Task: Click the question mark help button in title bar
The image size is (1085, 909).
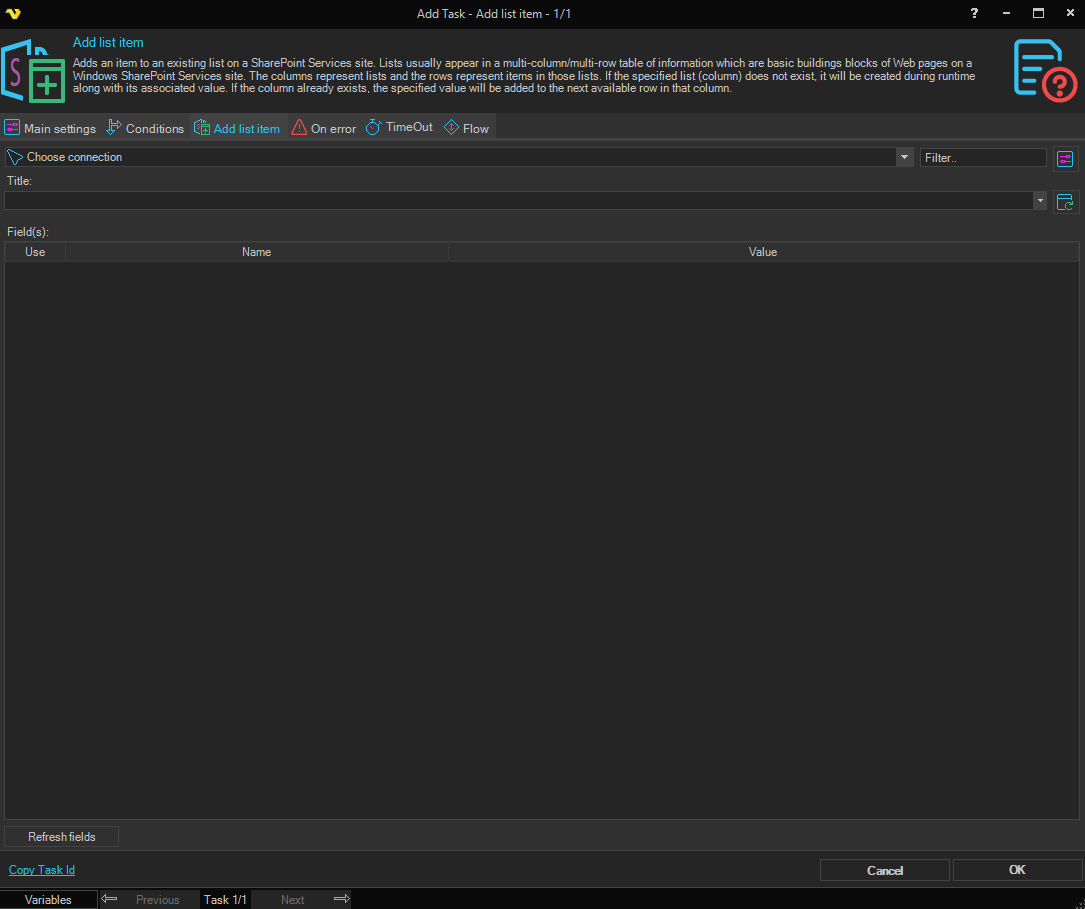Action: tap(974, 13)
